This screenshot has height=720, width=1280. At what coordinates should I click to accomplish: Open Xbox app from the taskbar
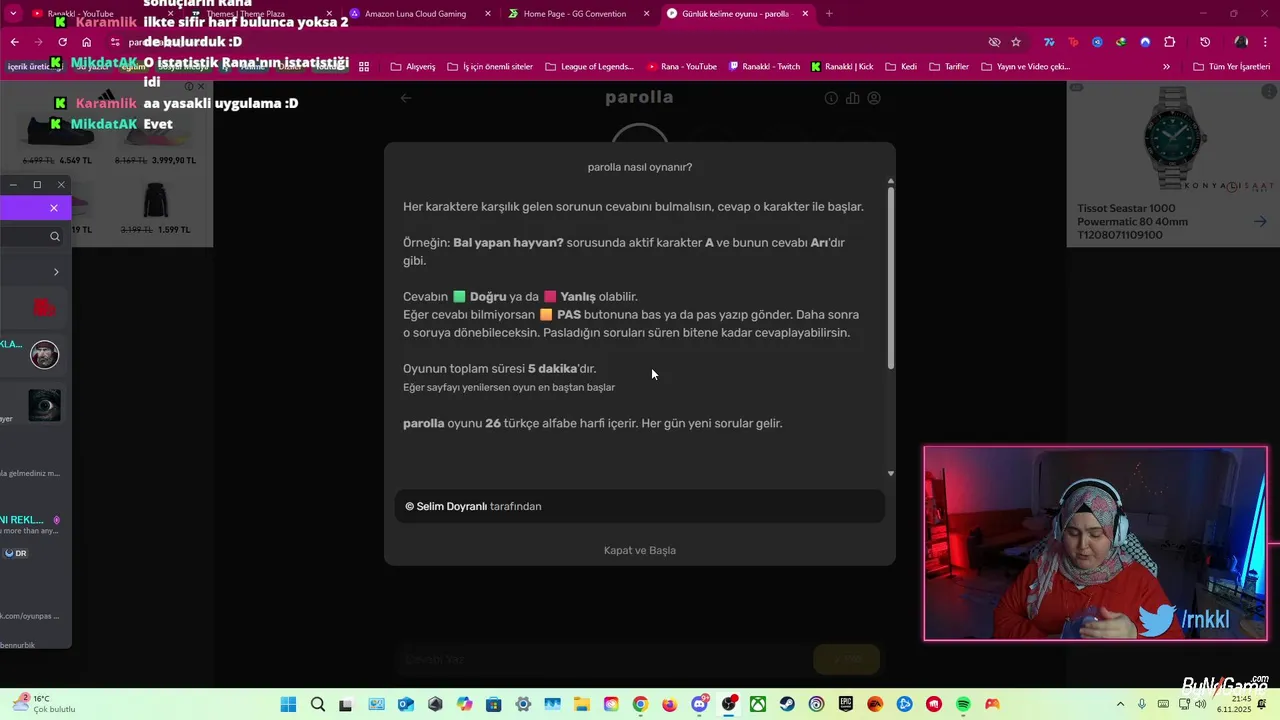(x=758, y=704)
